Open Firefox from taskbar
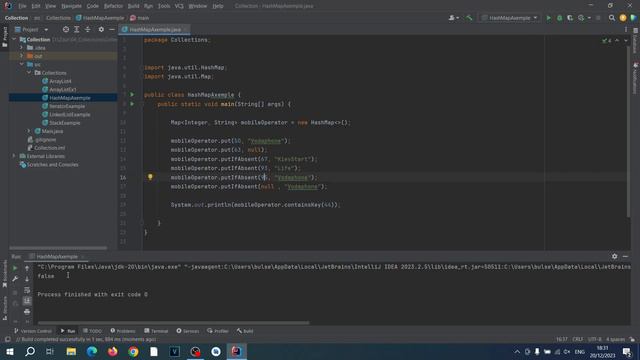The height and width of the screenshot is (360, 640). (113, 351)
